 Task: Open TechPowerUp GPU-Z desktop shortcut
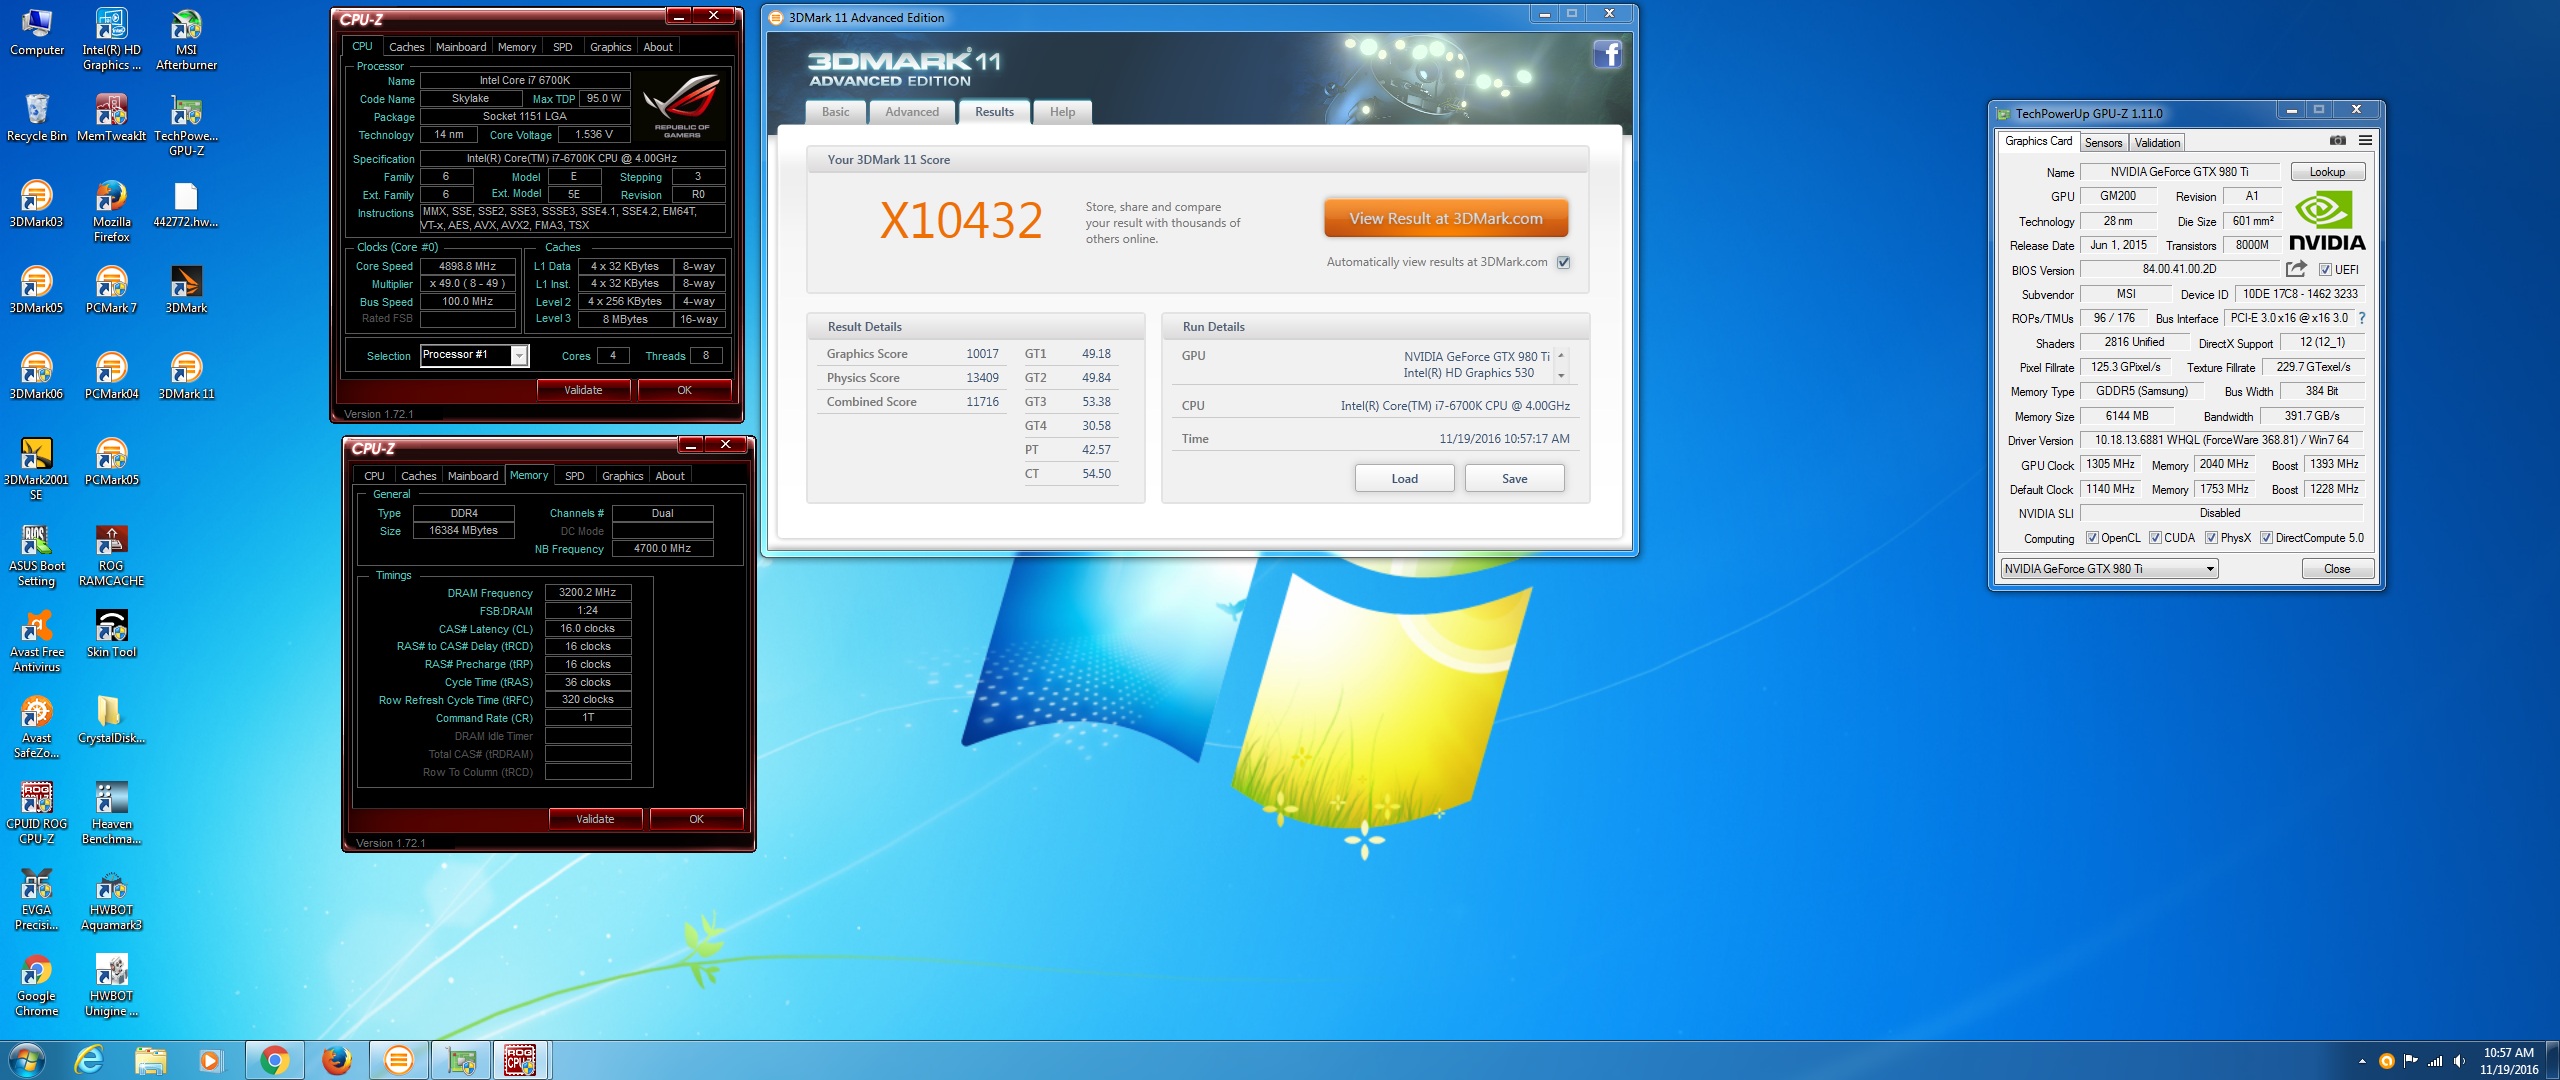coord(186,125)
